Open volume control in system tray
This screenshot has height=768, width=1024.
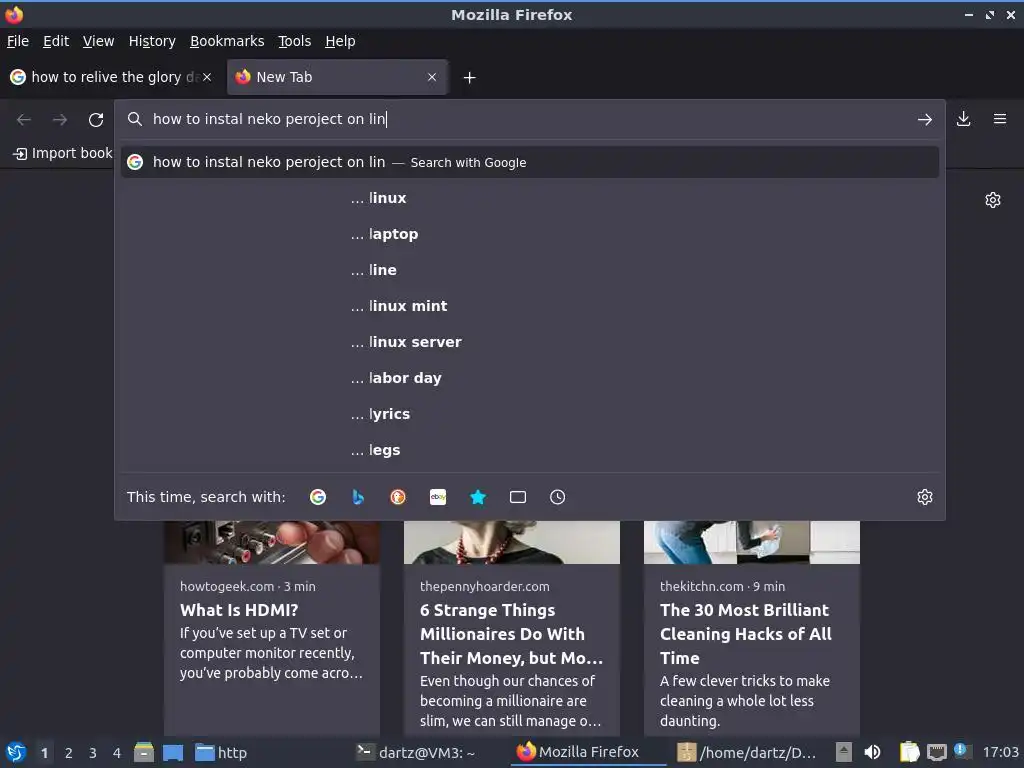872,752
